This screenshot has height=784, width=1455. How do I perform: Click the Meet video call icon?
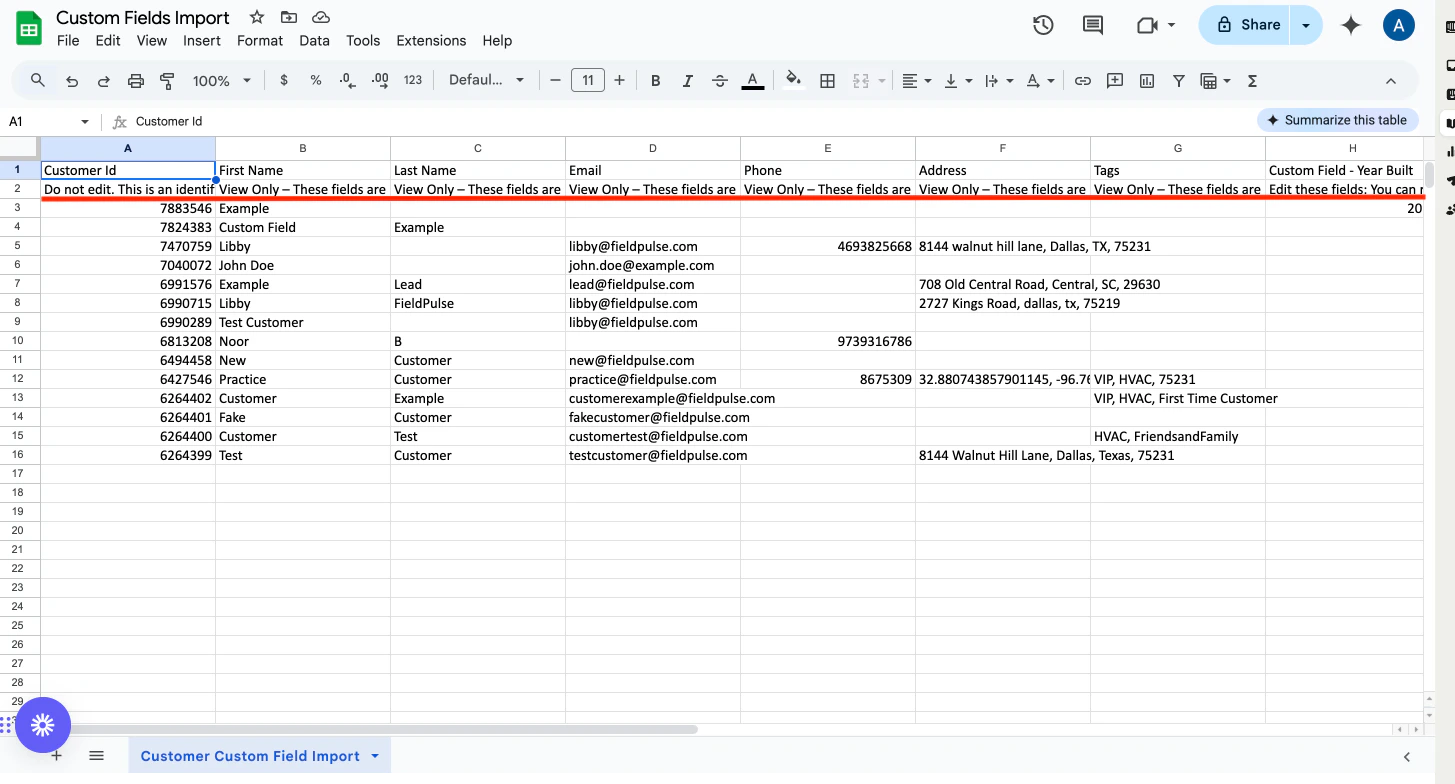[x=1147, y=25]
